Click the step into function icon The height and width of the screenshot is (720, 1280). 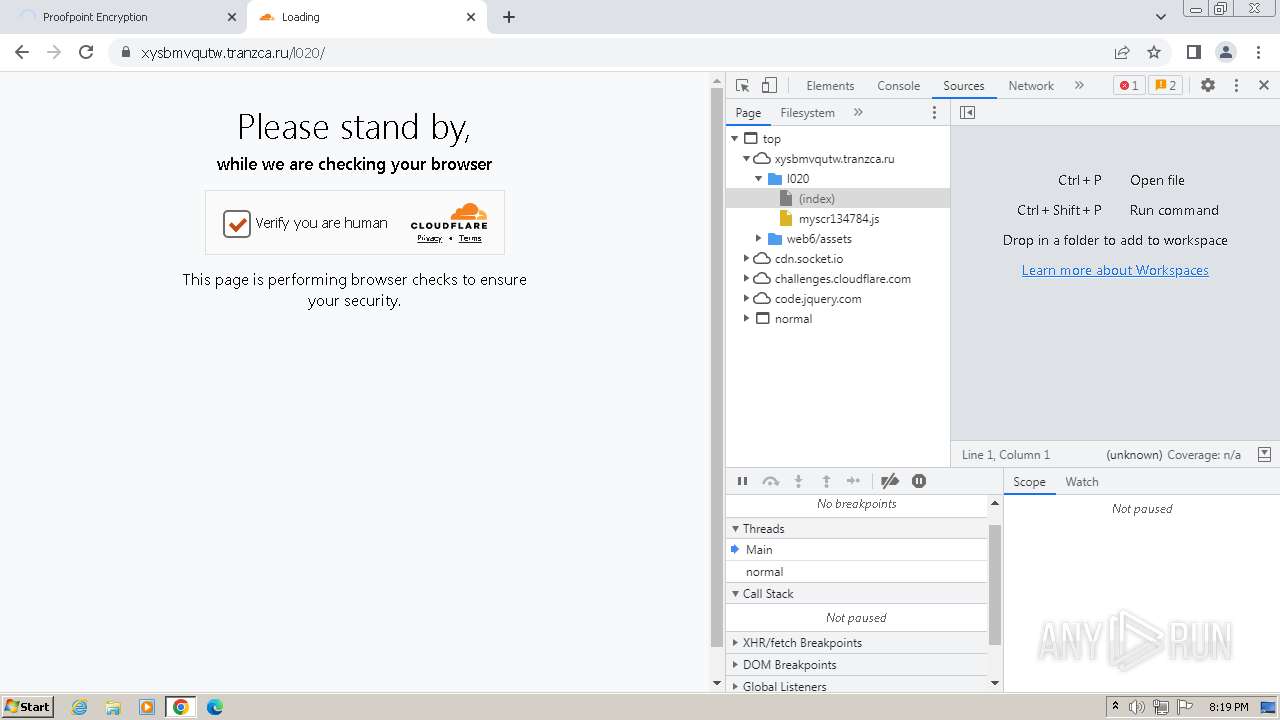coord(798,481)
